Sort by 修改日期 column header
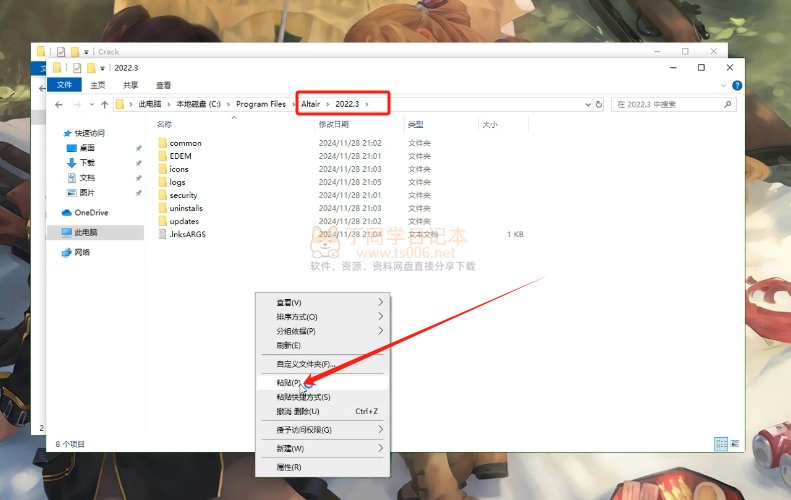 [x=333, y=124]
